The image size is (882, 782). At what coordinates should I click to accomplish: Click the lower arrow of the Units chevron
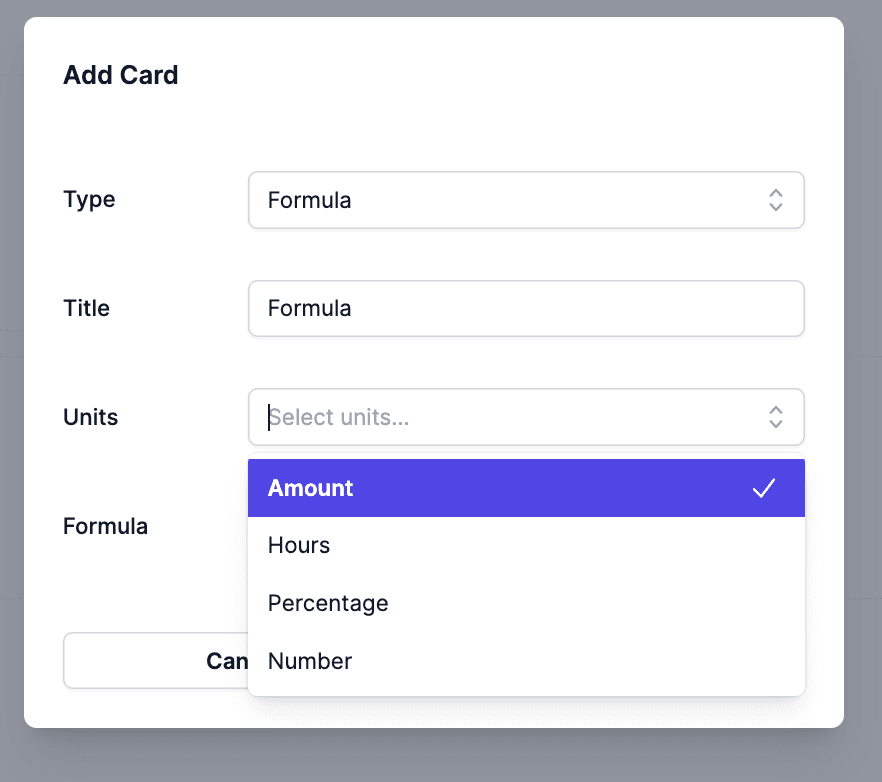776,422
